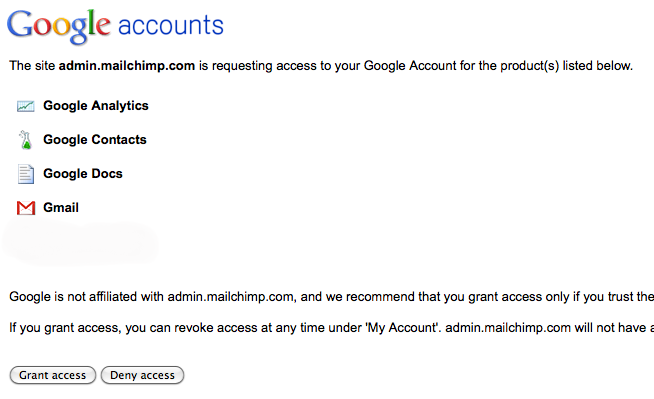Click the bold admin.mailchimp.com site name
This screenshot has width=654, height=399.
(127, 66)
